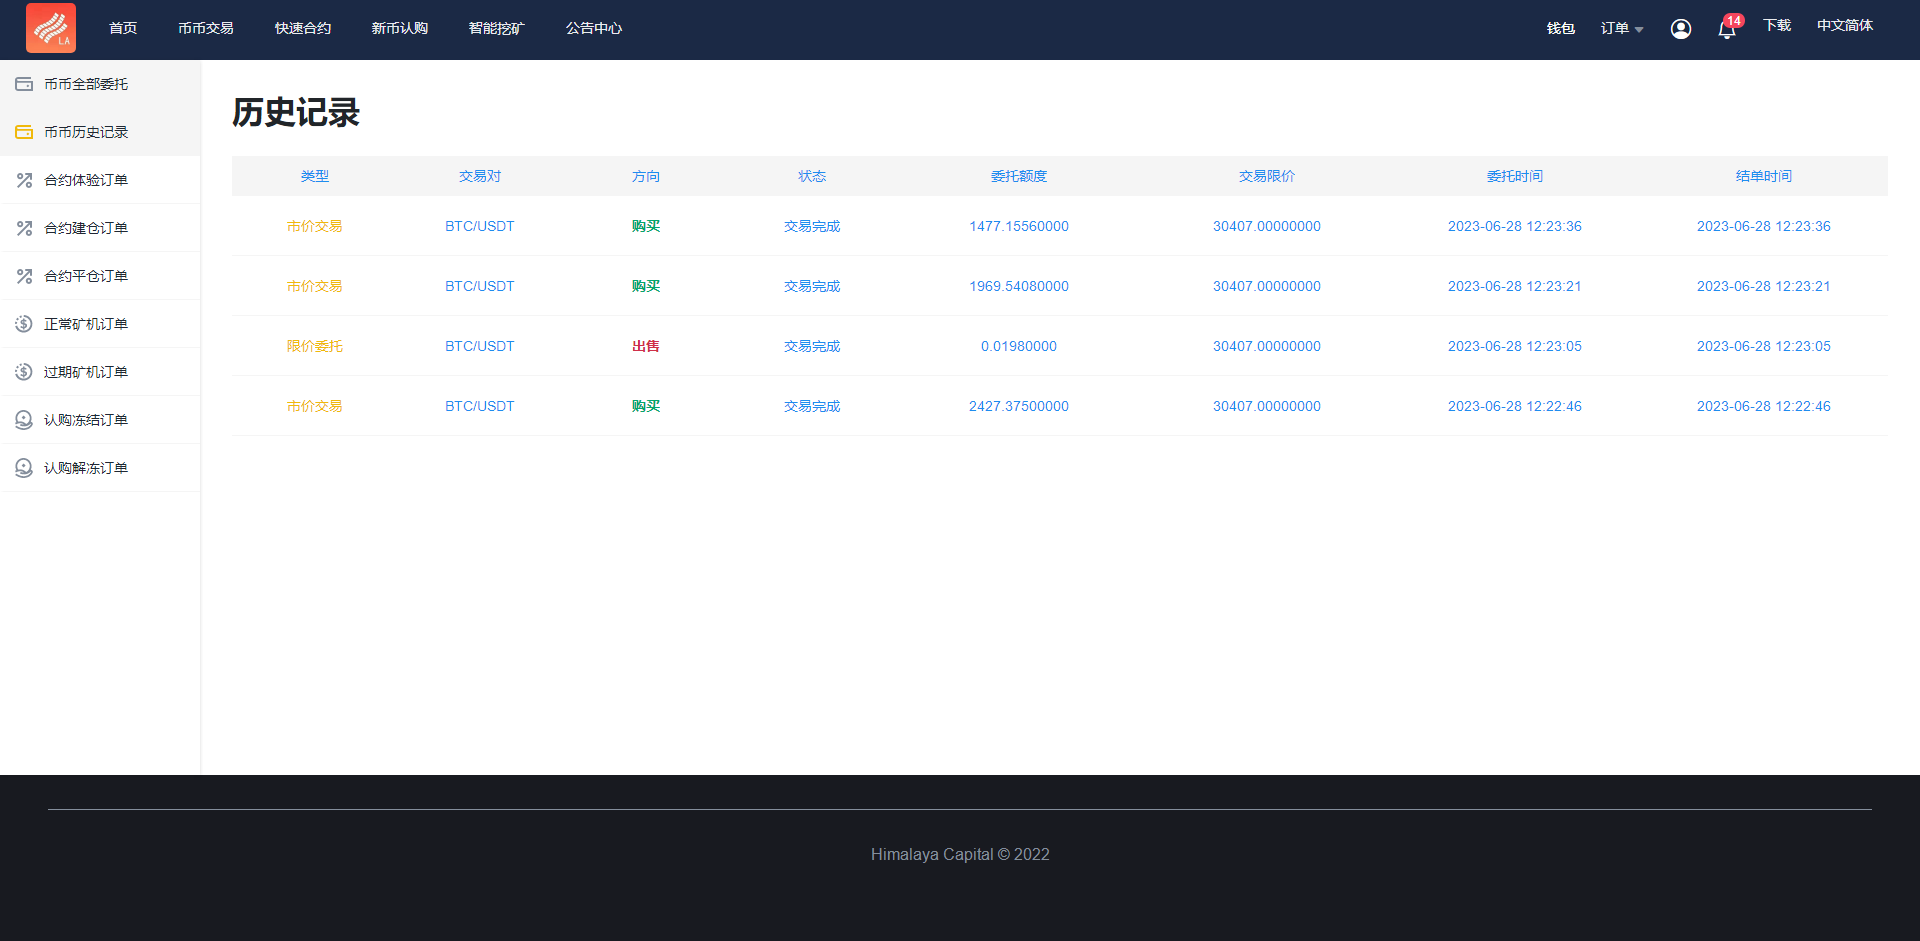Select 过期矿机订单 in the sidebar

click(86, 372)
